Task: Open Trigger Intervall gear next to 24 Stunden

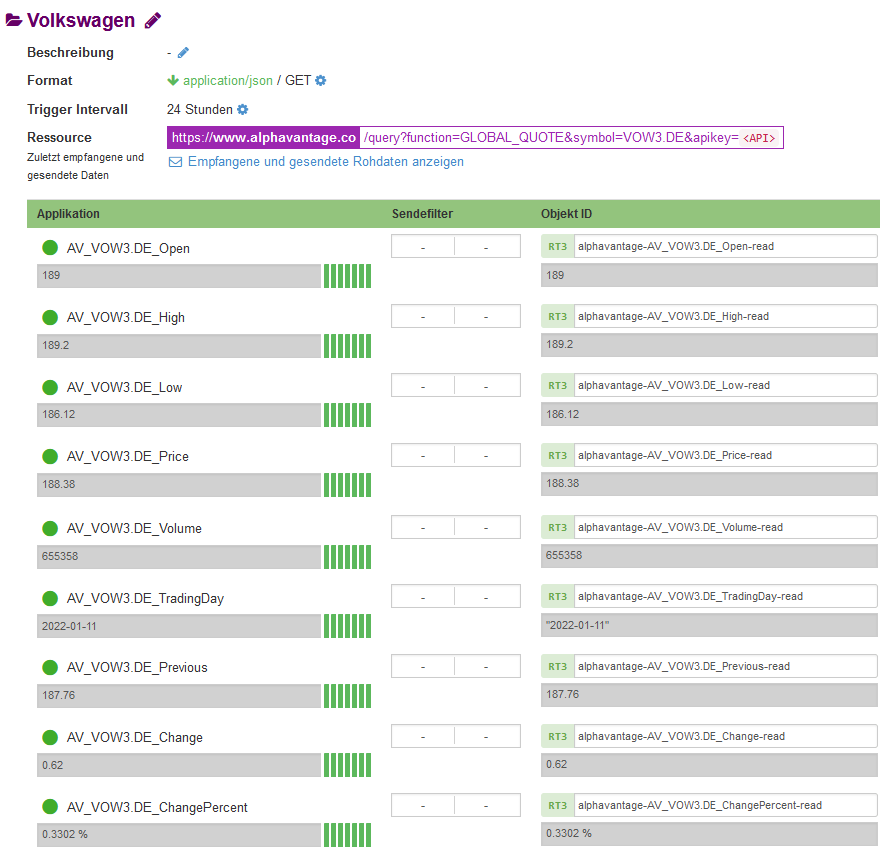Action: pyautogui.click(x=242, y=109)
